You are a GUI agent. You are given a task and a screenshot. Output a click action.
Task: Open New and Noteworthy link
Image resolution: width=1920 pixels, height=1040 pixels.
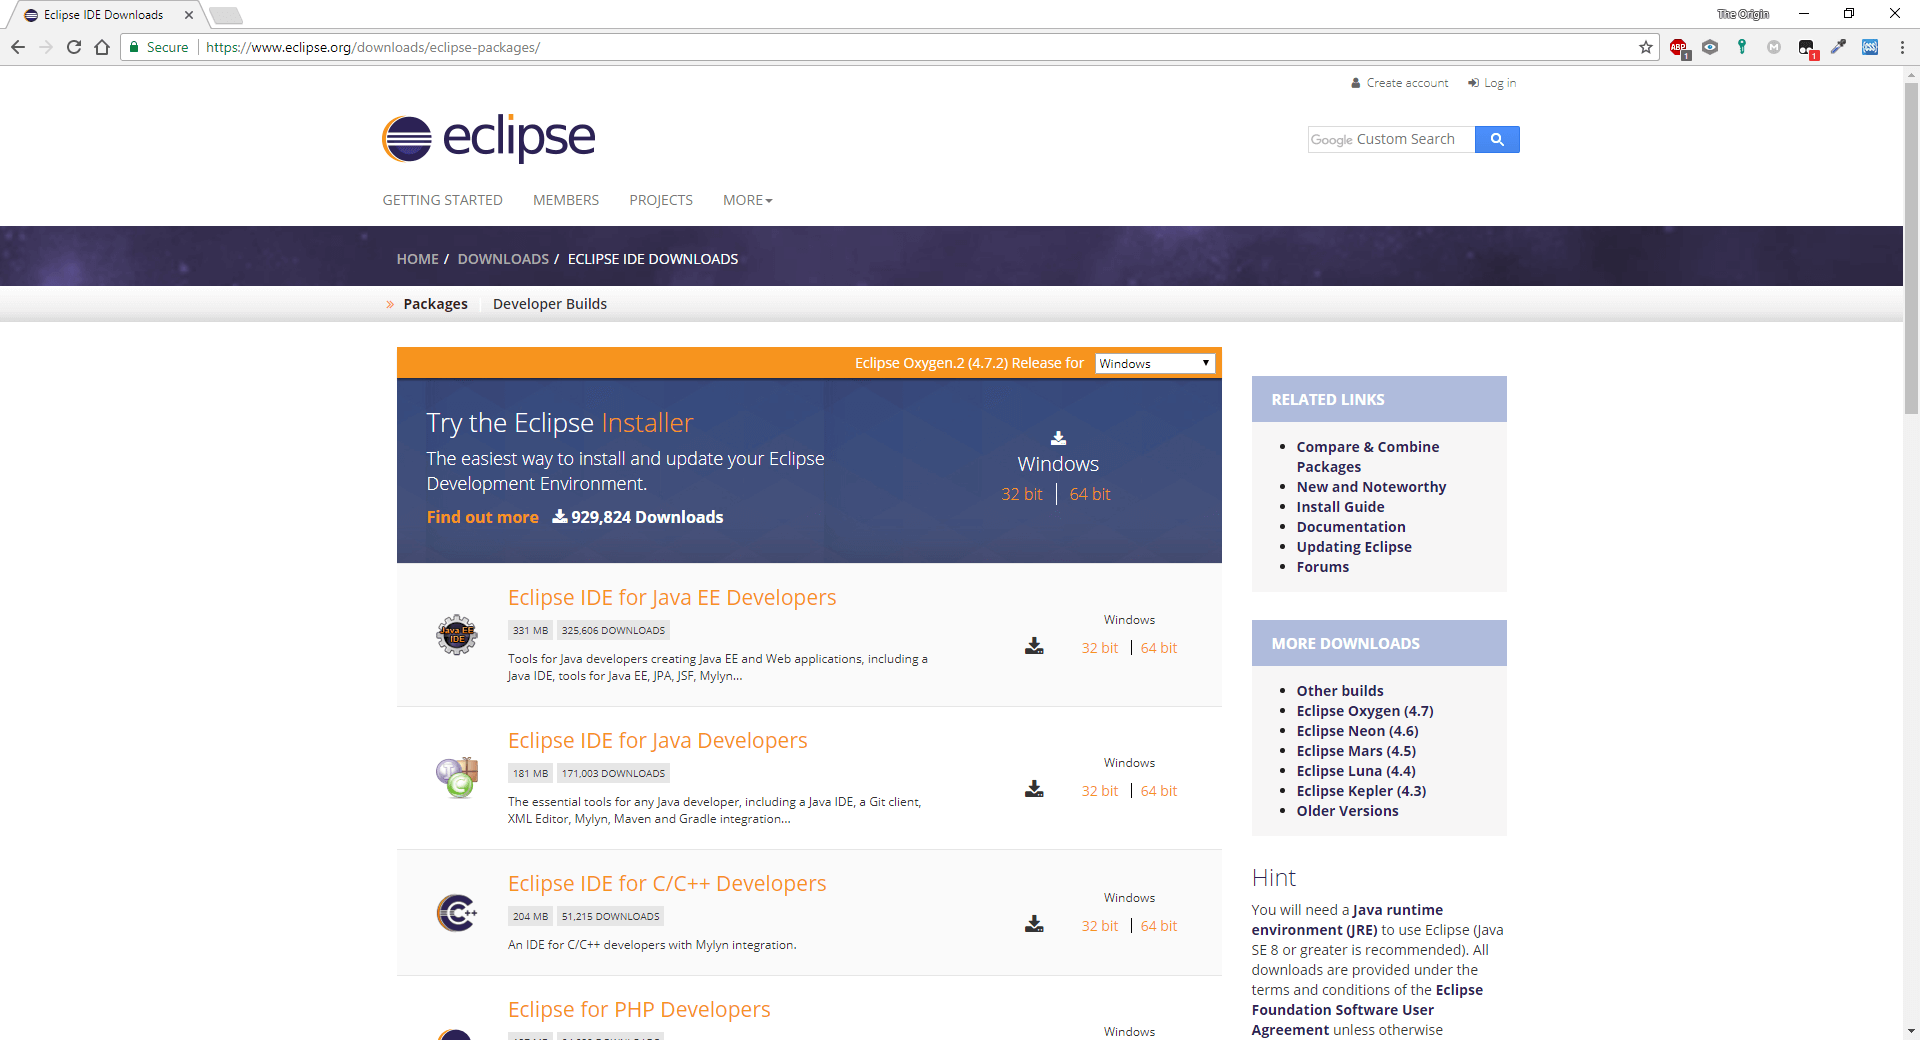[x=1371, y=487]
